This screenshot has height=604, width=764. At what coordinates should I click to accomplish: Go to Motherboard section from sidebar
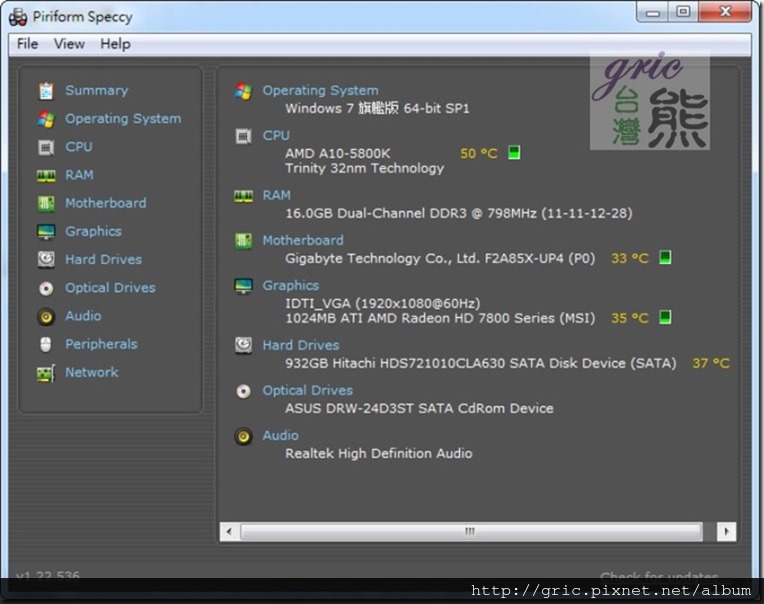pyautogui.click(x=106, y=203)
